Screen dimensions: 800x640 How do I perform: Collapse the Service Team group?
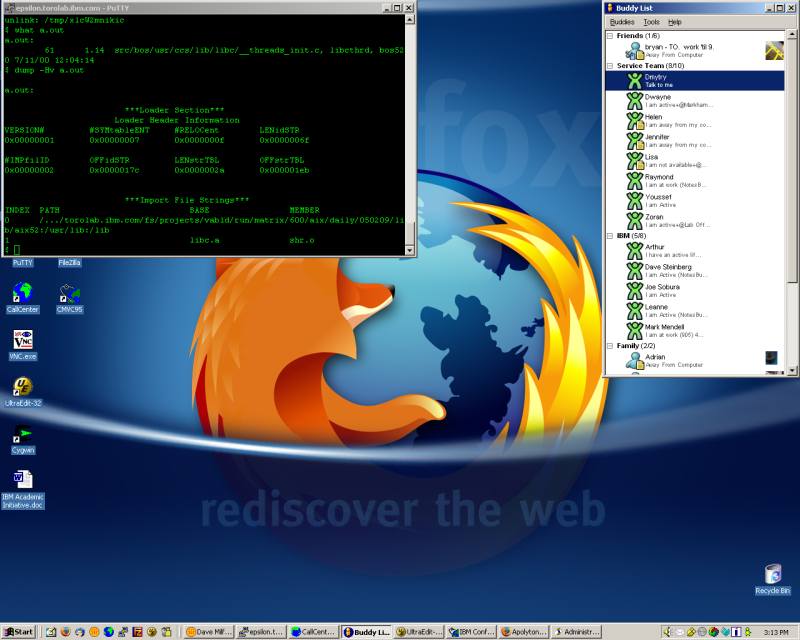[610, 66]
